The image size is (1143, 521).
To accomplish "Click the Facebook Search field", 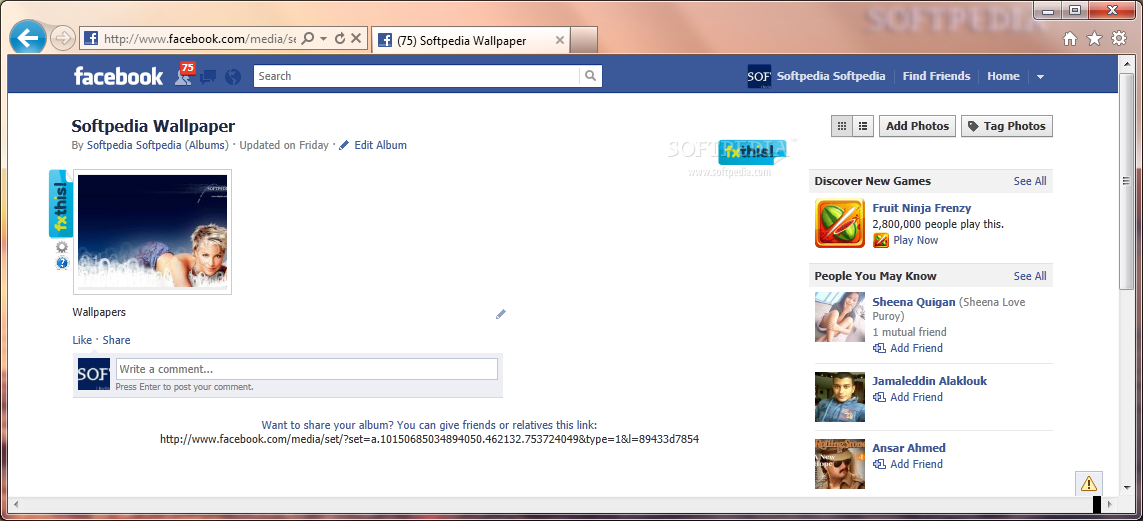I will pos(416,76).
